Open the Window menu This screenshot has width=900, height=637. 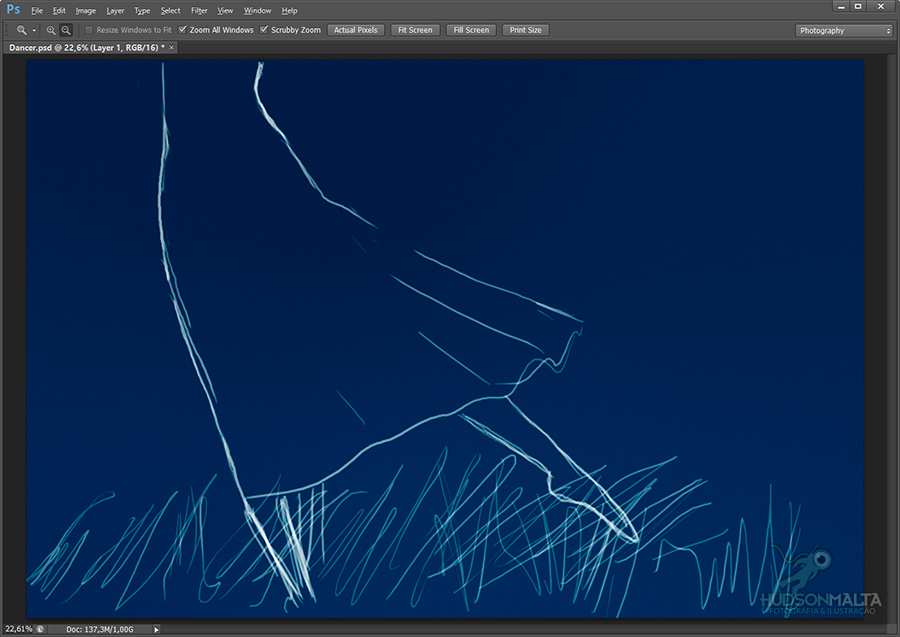pos(257,10)
